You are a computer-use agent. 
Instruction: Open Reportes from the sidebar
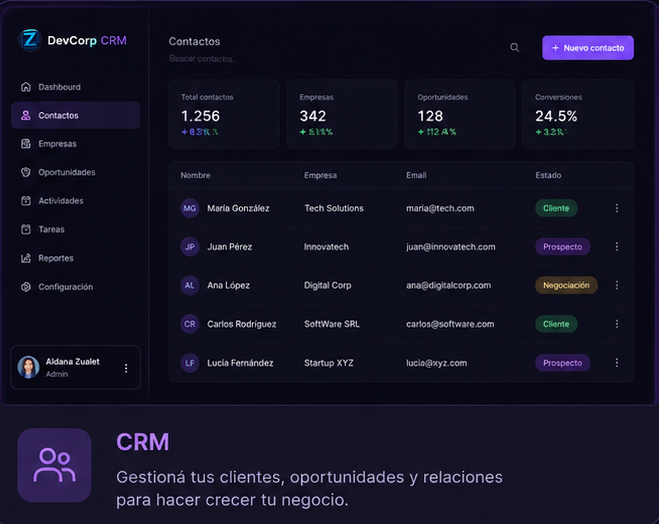[76, 258]
